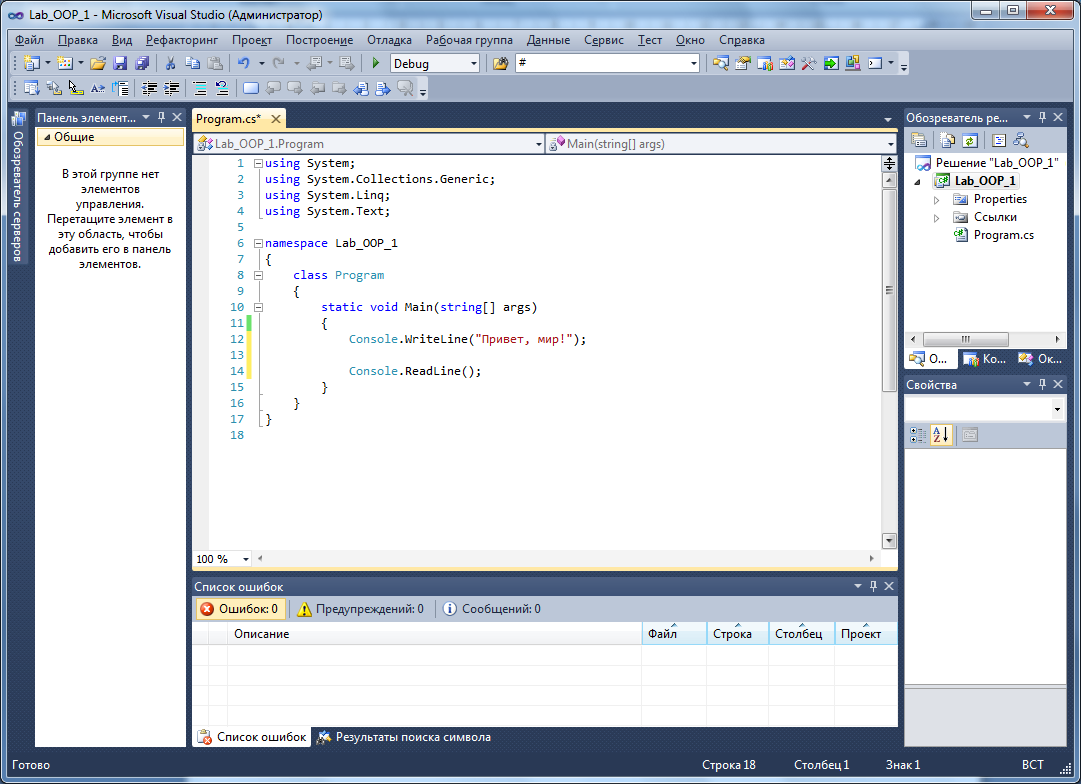
Task: Click the Refresh icon in Solution Explorer
Action: click(x=969, y=141)
